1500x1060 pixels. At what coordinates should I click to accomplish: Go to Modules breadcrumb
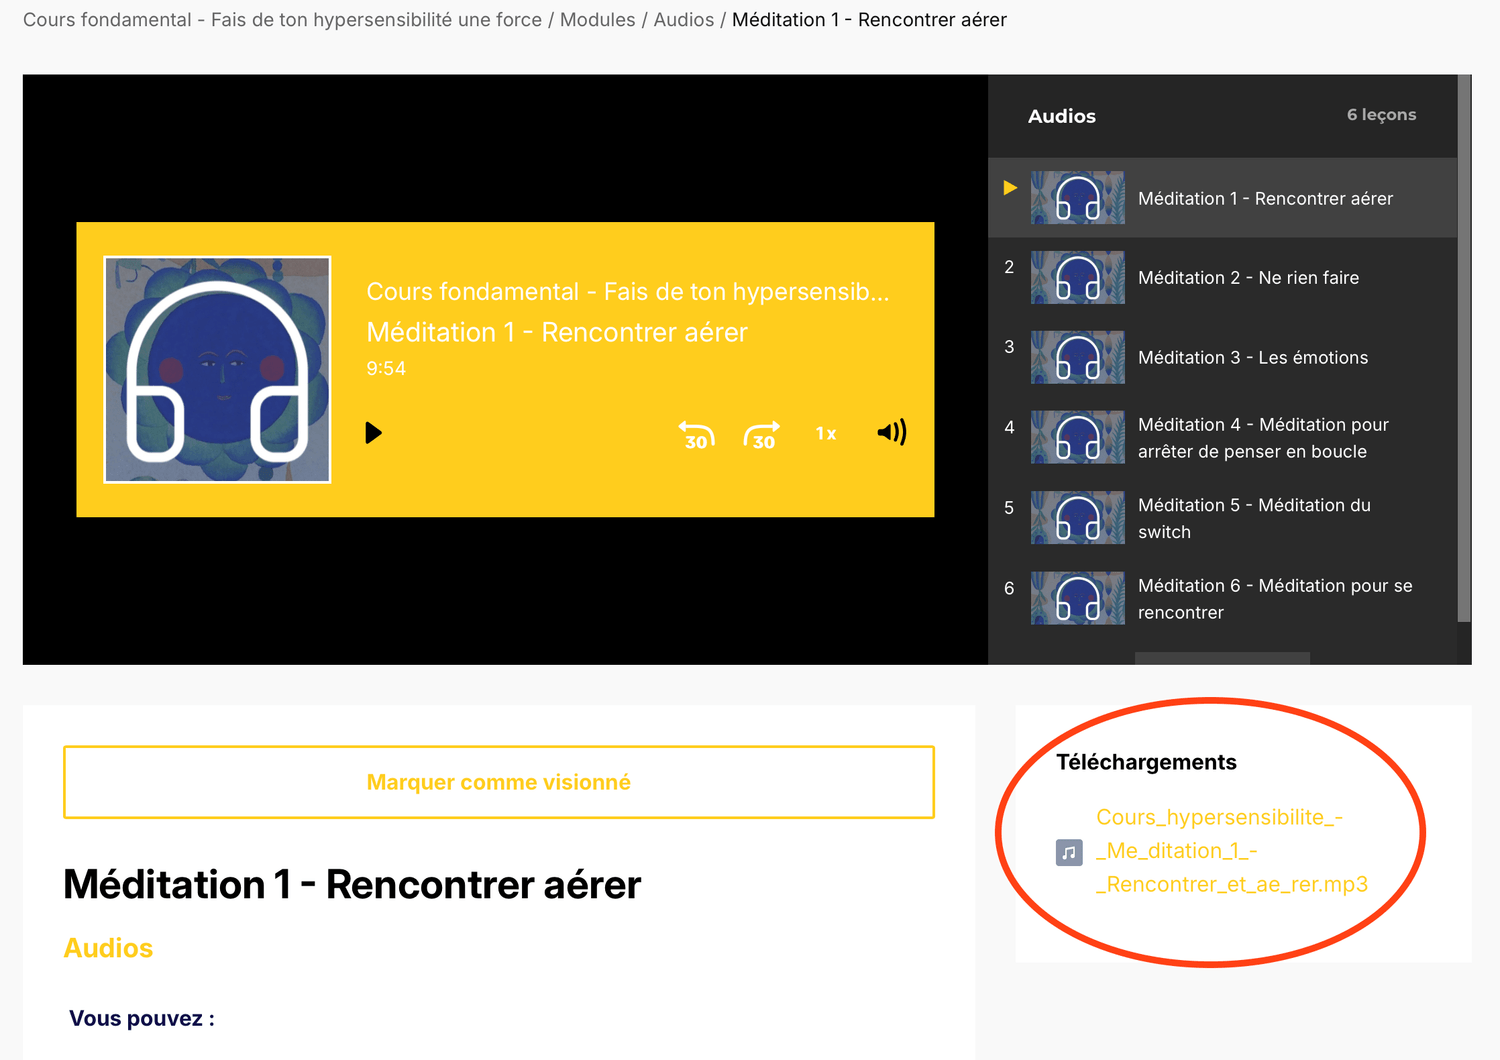click(597, 20)
